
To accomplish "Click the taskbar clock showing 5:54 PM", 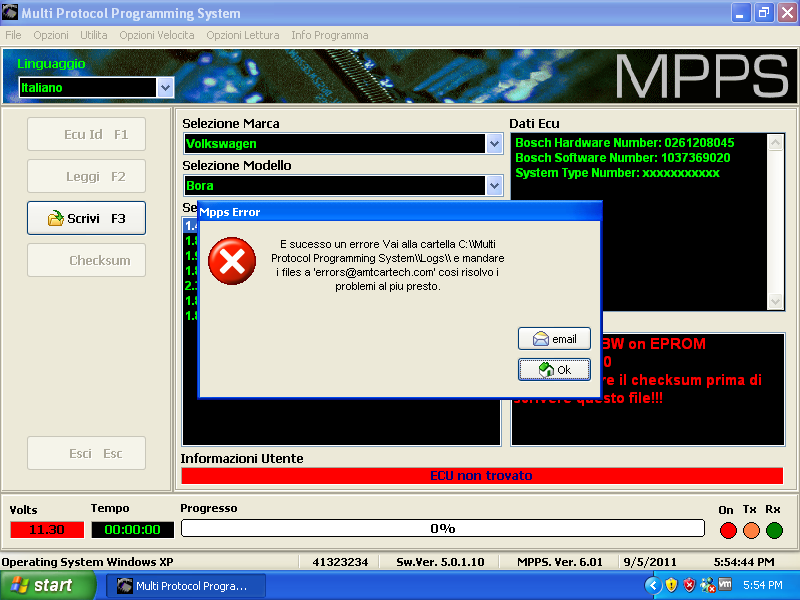I will tap(762, 585).
